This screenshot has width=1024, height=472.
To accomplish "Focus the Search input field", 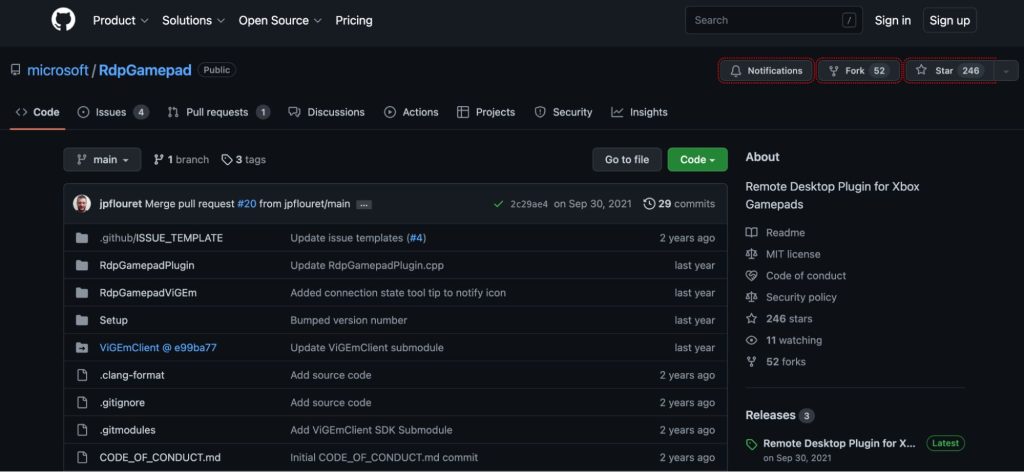I will (x=765, y=20).
